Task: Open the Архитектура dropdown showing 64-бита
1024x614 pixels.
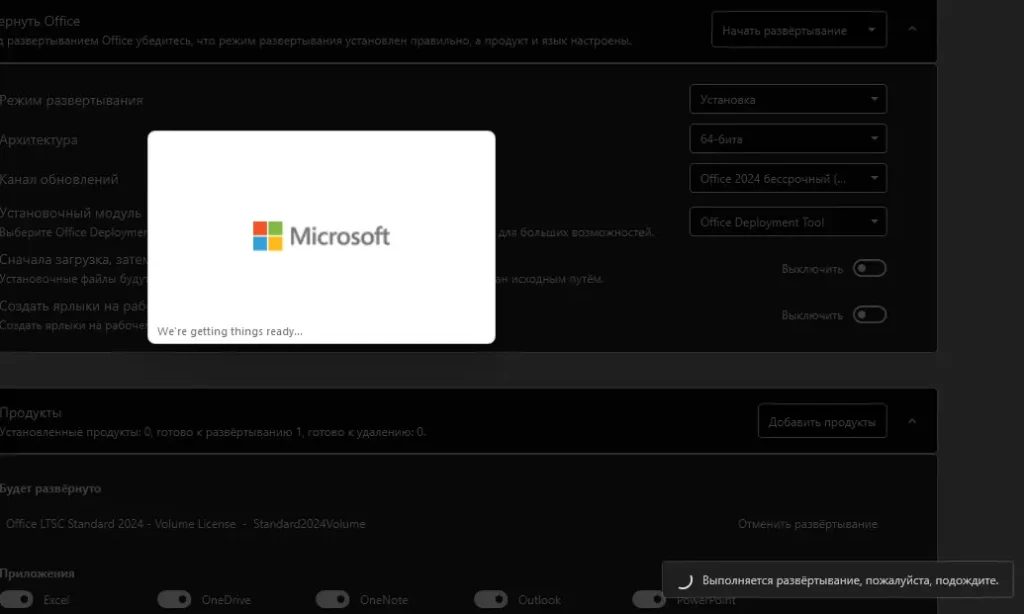Action: click(787, 139)
